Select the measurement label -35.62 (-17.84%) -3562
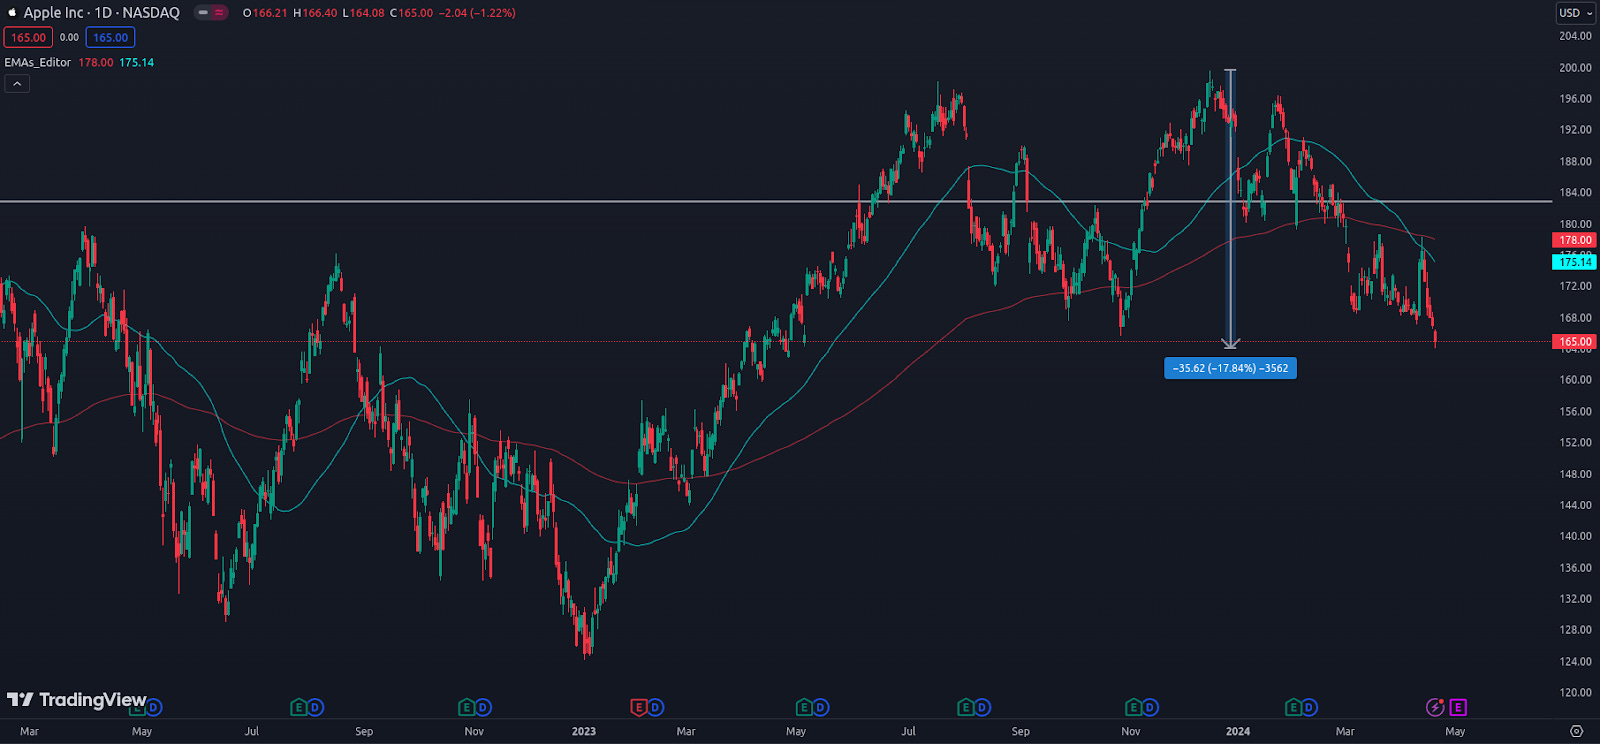The width and height of the screenshot is (1600, 744). pos(1230,368)
